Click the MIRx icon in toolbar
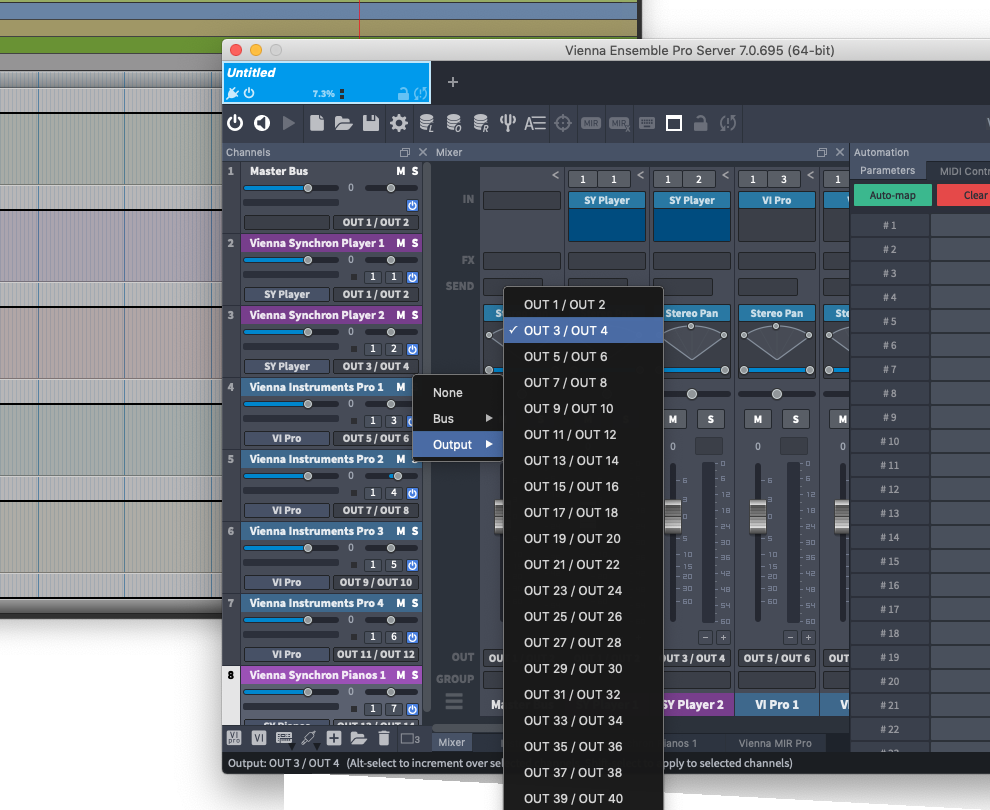990x810 pixels. click(619, 123)
